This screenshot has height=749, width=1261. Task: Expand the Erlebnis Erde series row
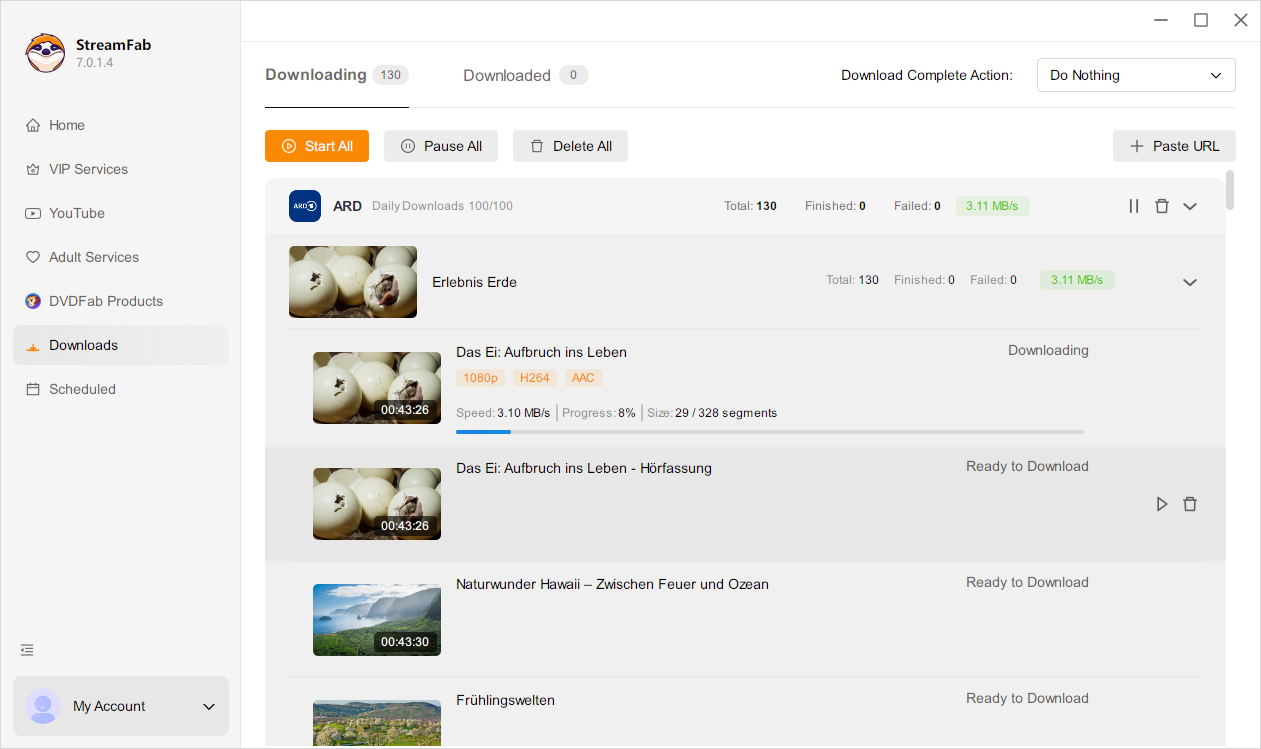[1190, 282]
